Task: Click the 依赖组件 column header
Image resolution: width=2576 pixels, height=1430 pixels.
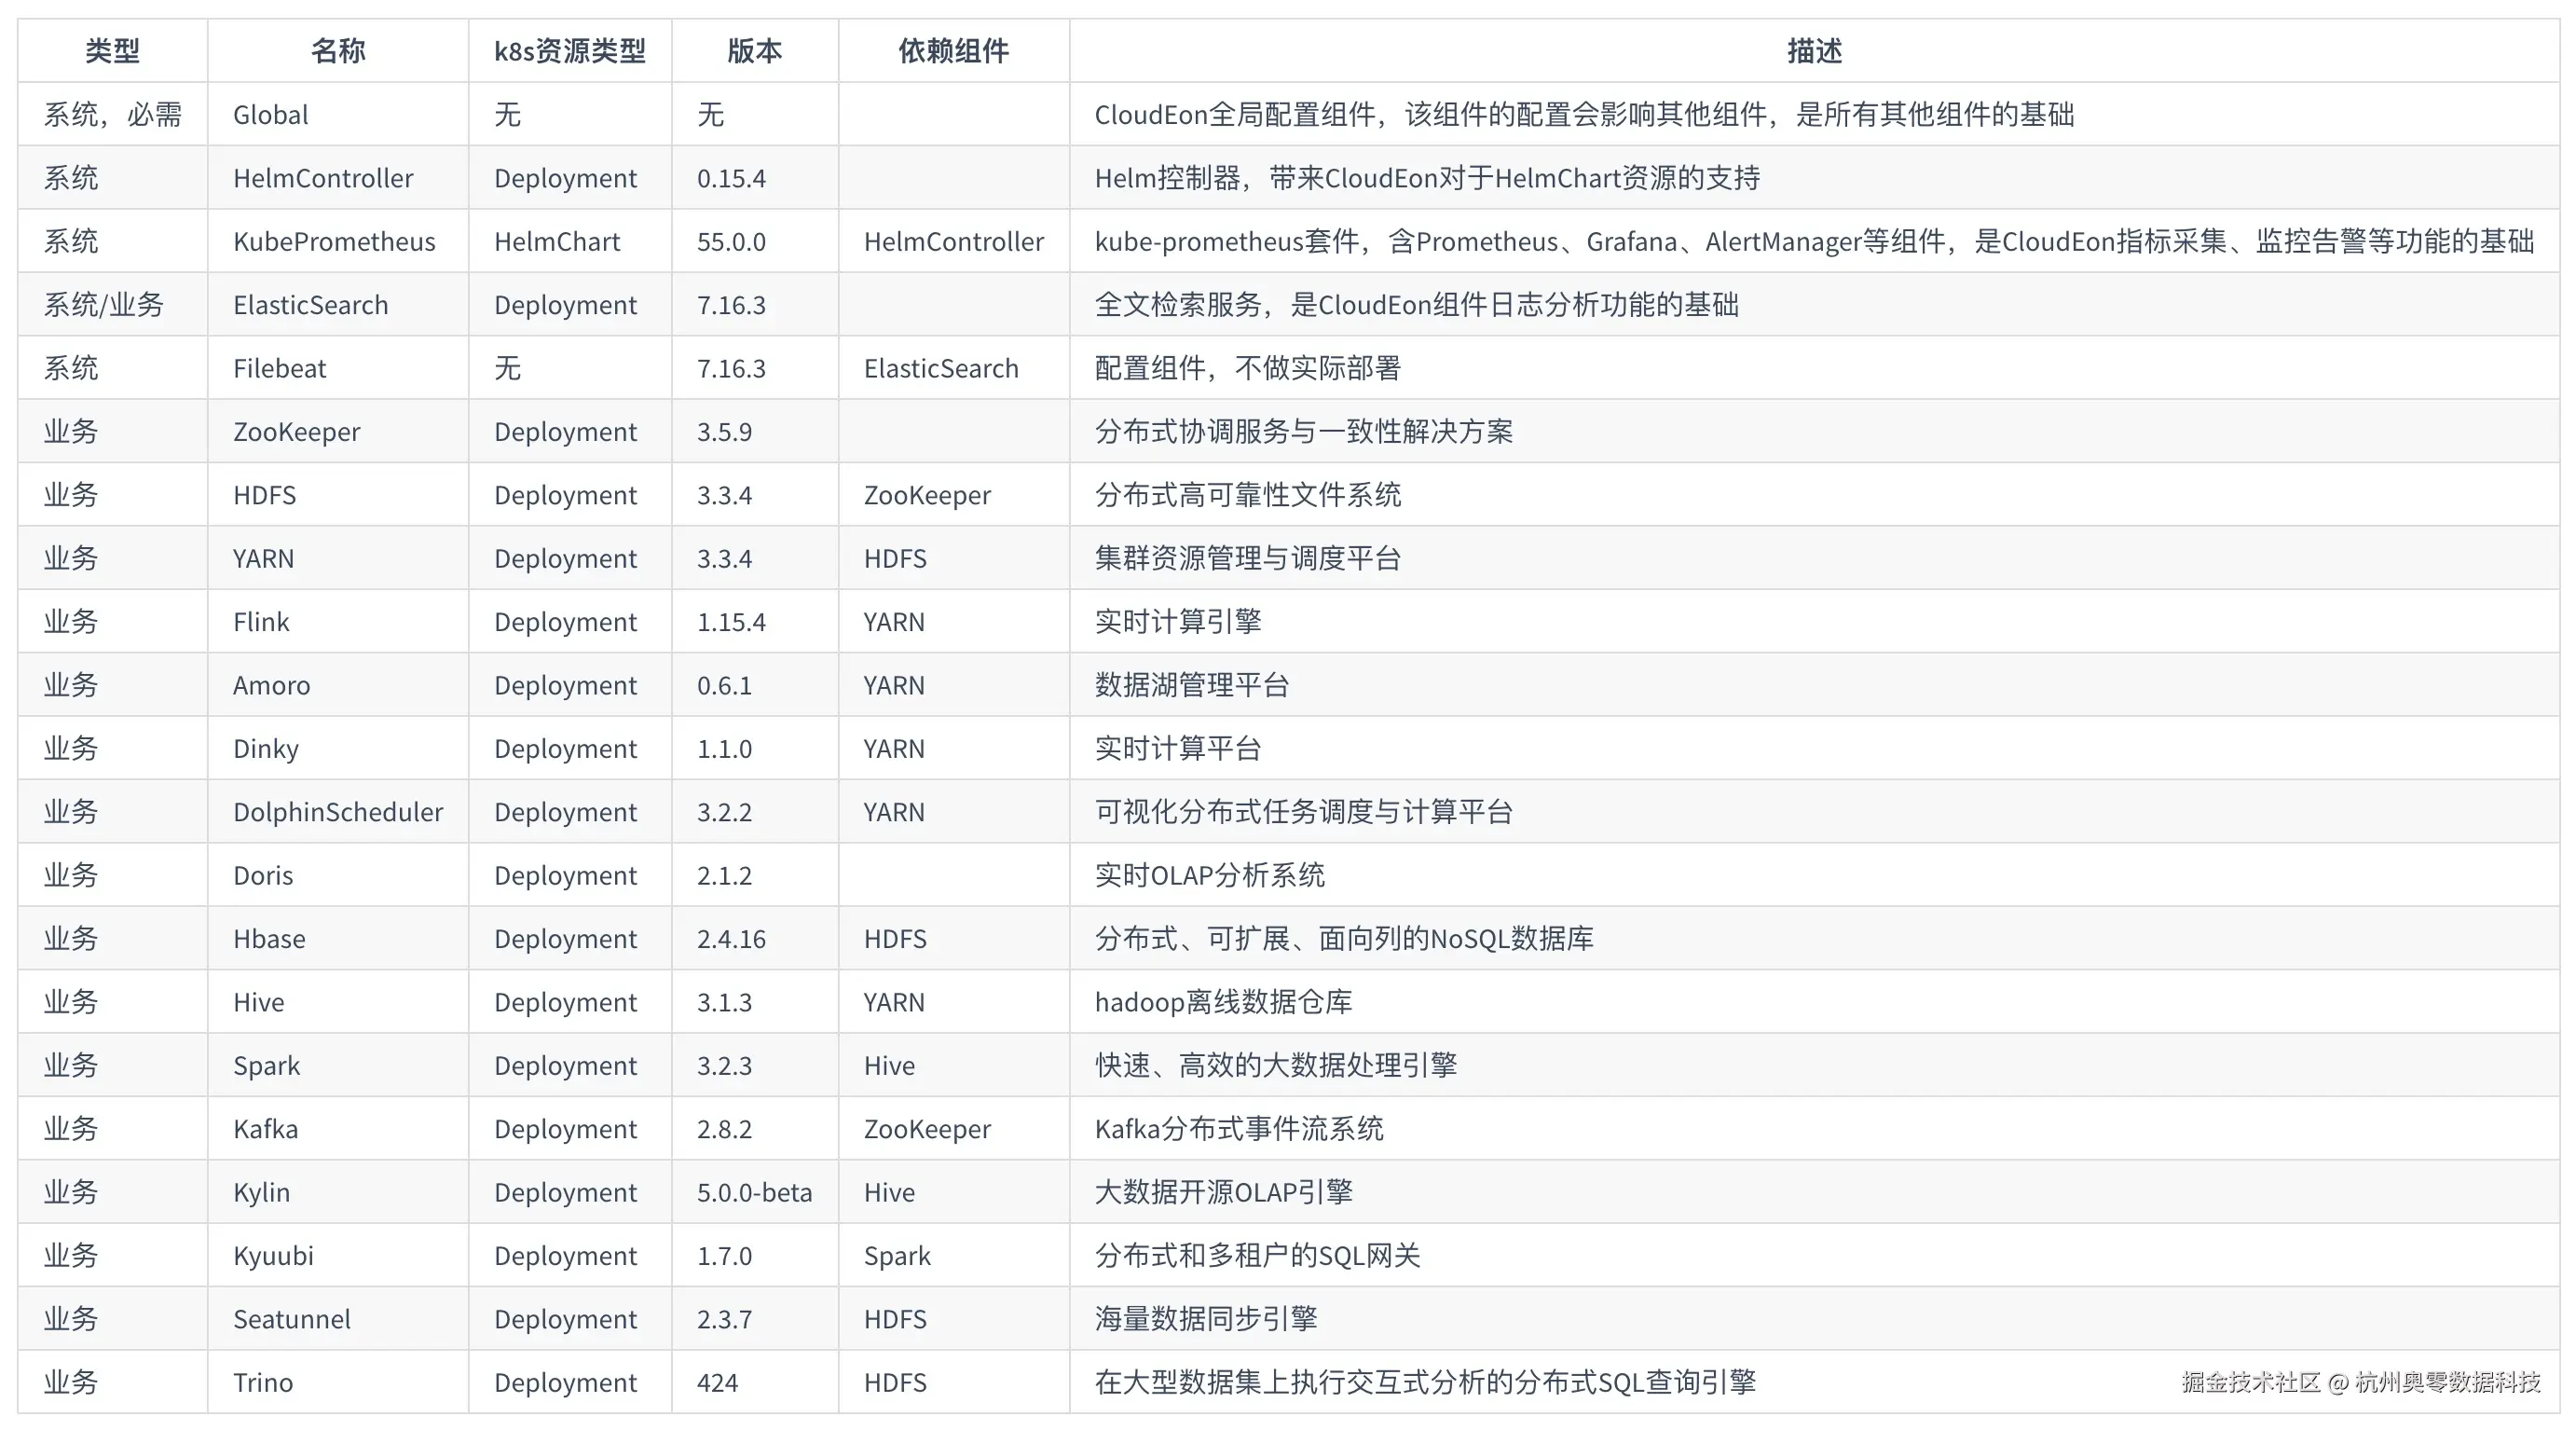Action: pos(952,50)
